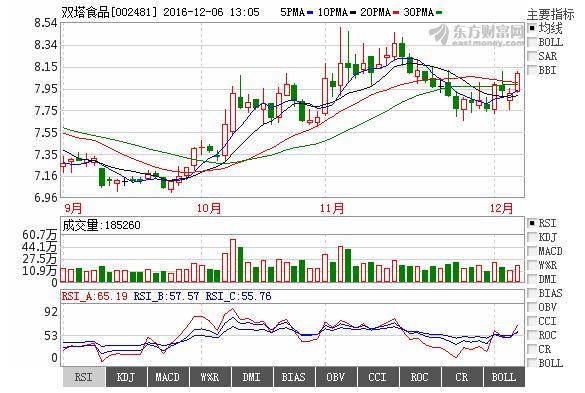
Task: Click the last candlestick on the chart
Action: coord(517,81)
